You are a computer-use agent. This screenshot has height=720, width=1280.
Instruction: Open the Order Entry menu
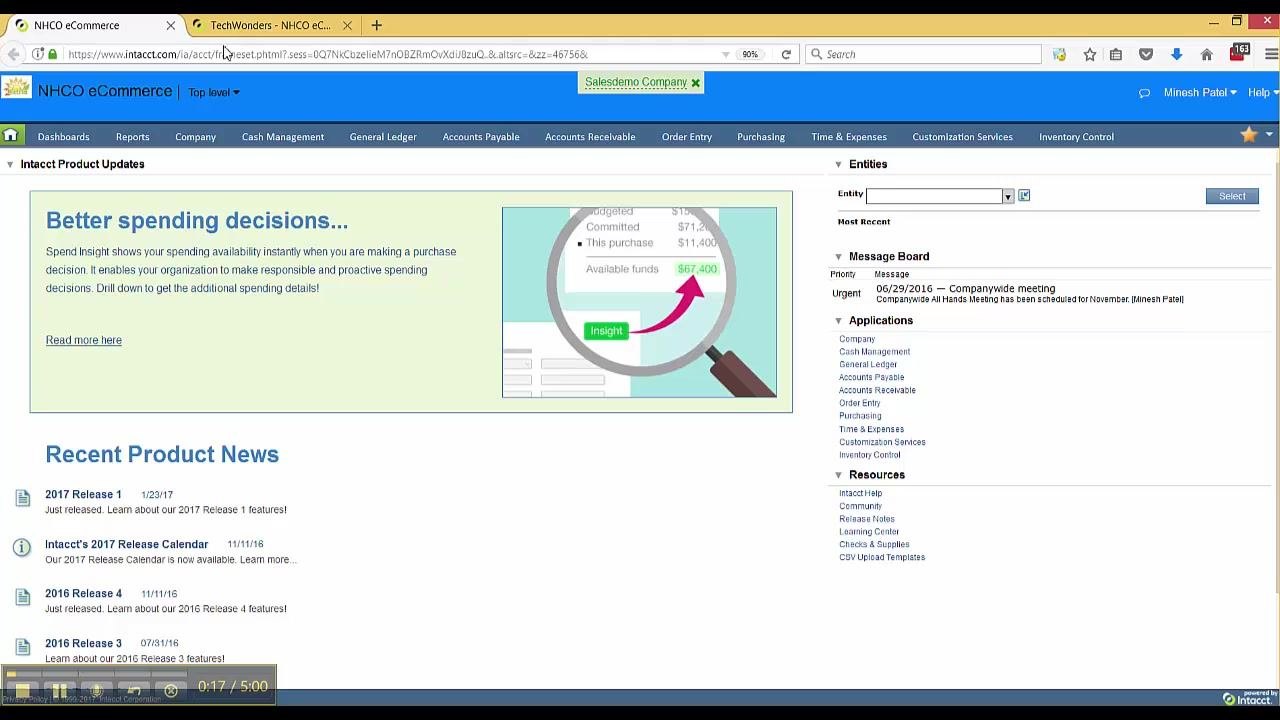coord(687,137)
